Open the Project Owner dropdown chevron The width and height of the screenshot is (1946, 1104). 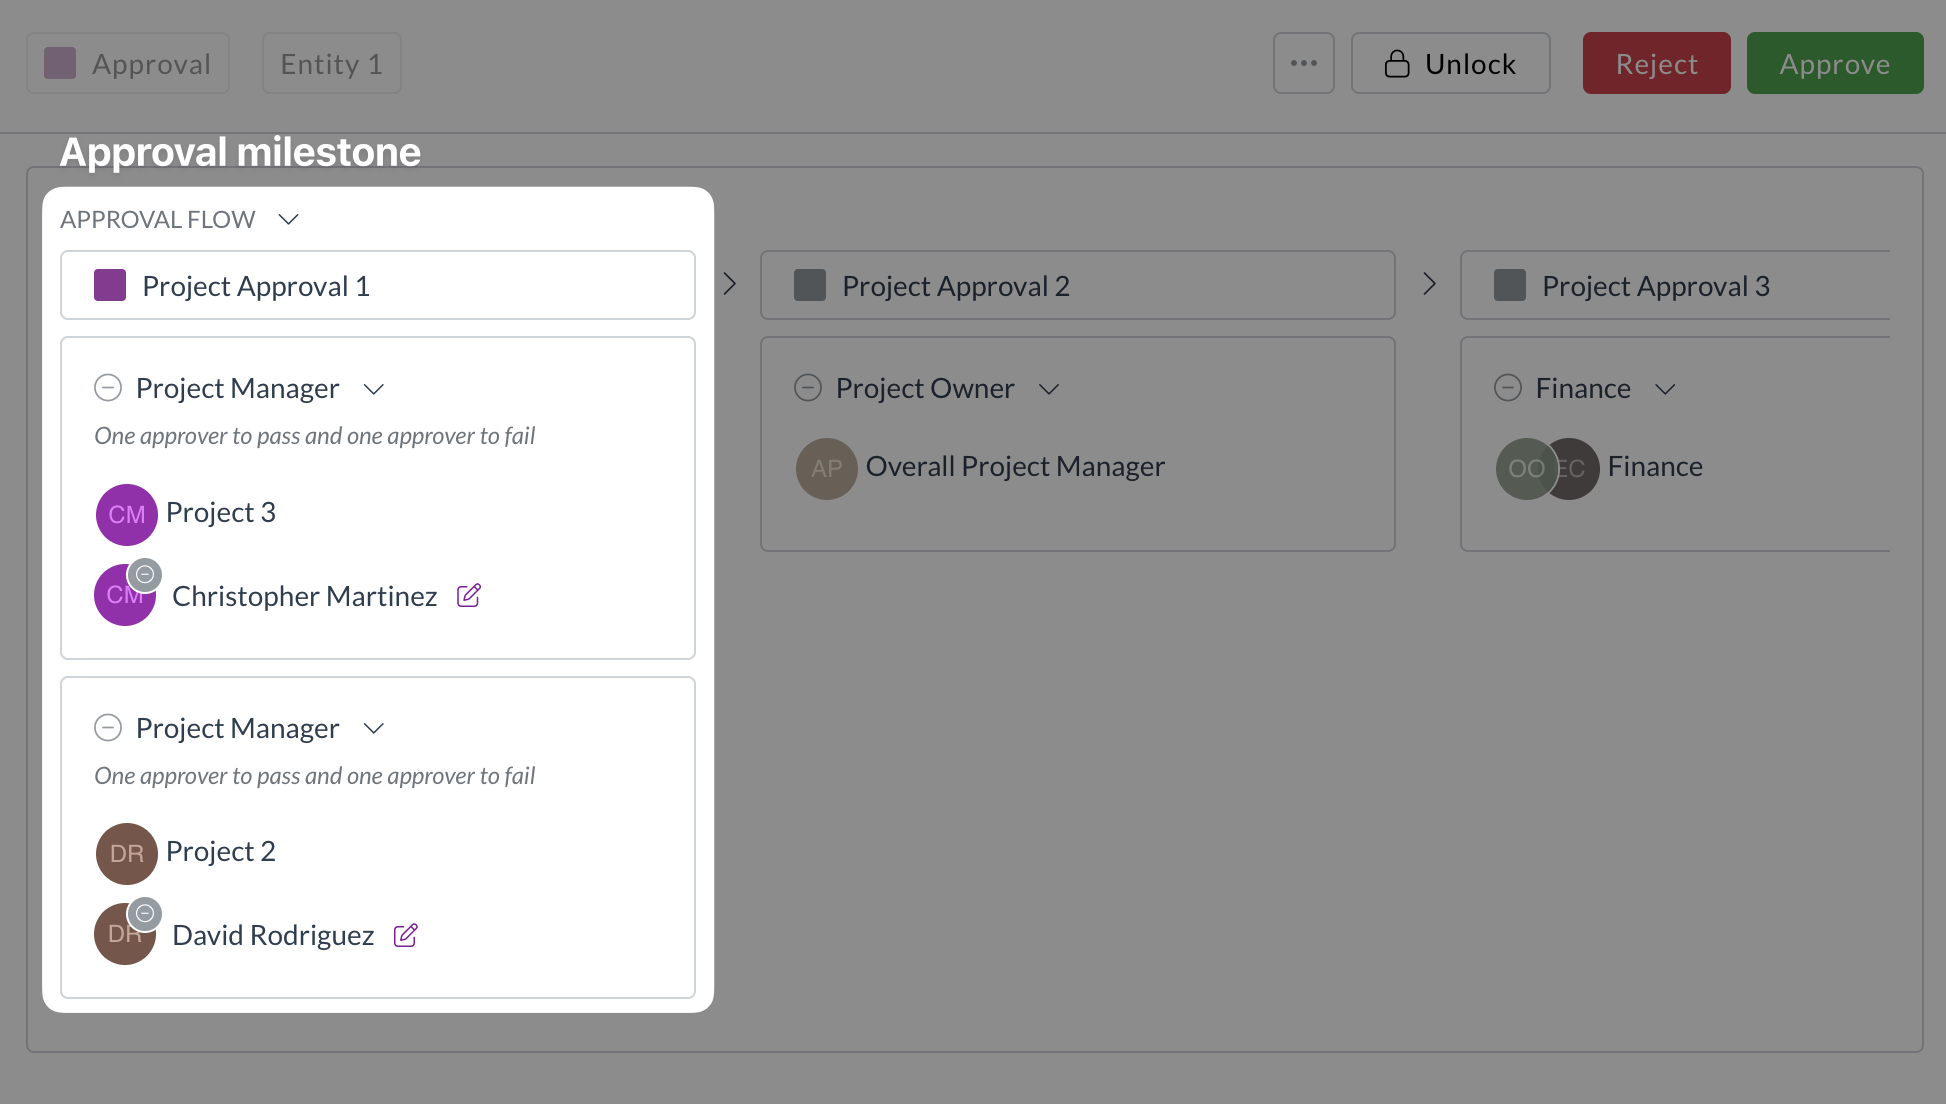(1049, 389)
